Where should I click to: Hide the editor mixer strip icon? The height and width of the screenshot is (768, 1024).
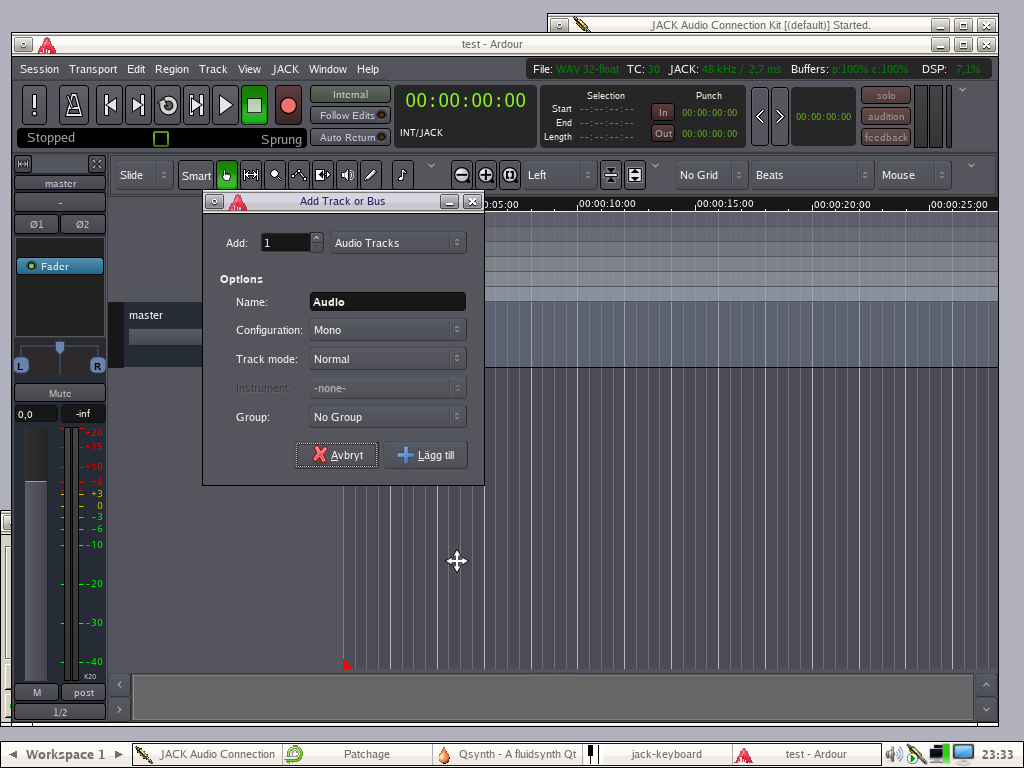coord(97,163)
